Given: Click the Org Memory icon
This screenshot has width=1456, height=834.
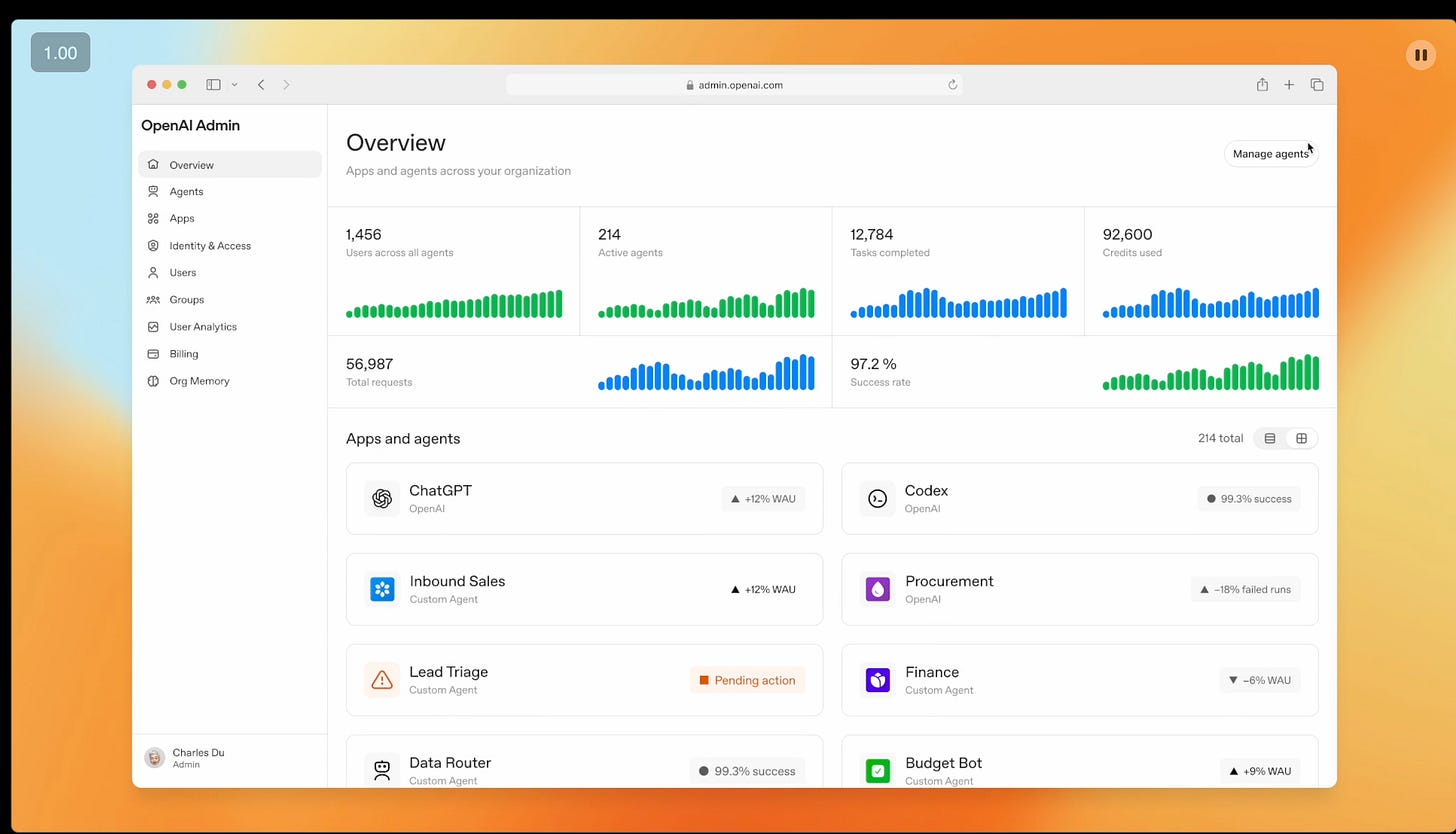Looking at the screenshot, I should (153, 381).
